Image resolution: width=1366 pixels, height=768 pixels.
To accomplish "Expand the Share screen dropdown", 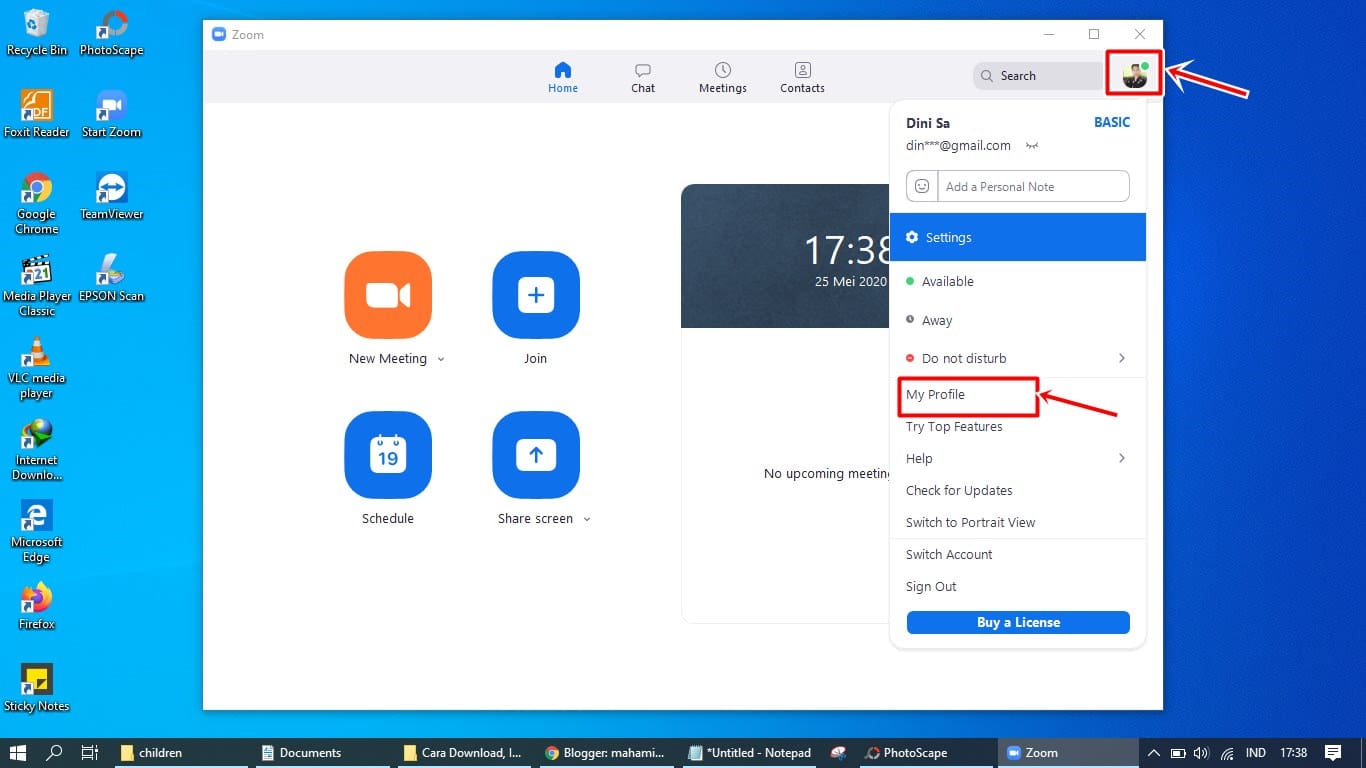I will coord(587,519).
